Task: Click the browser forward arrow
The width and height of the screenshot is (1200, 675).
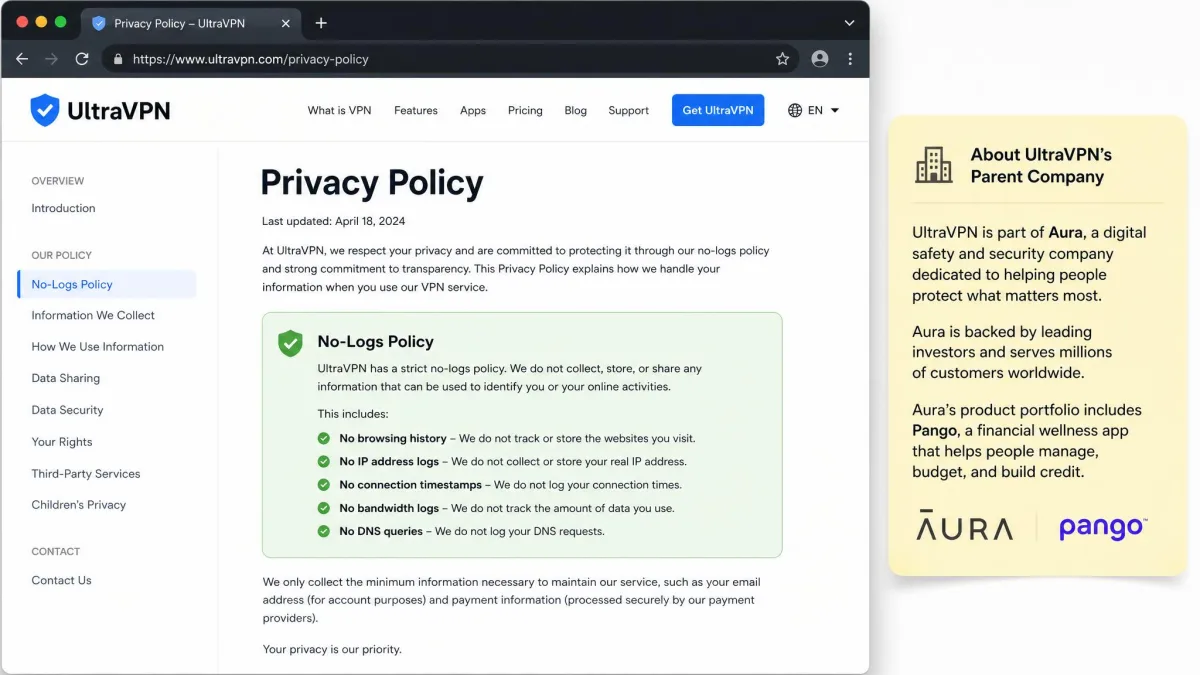Action: [x=52, y=59]
